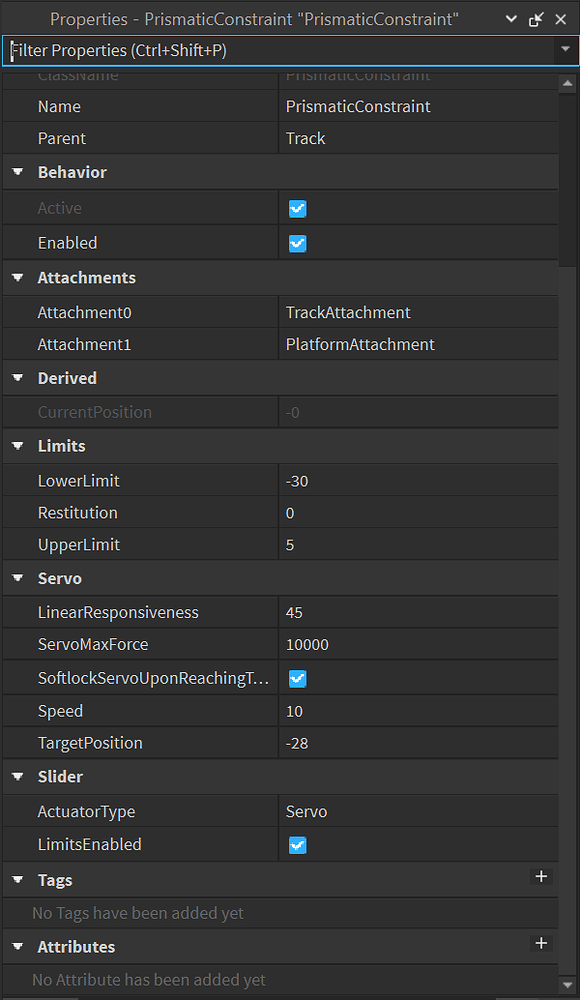This screenshot has height=1000, width=580.
Task: Collapse the Limits section
Action: click(x=16, y=445)
